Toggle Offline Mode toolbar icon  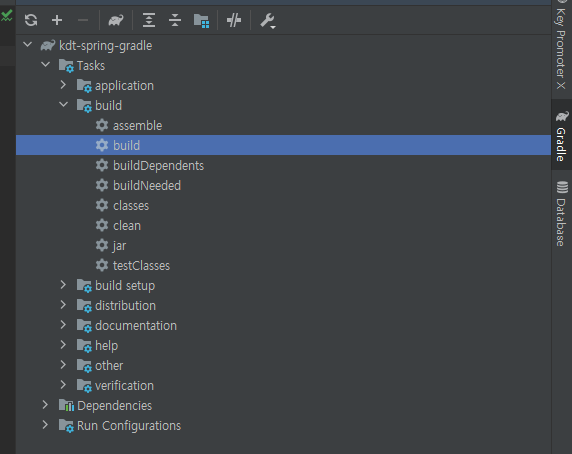234,20
